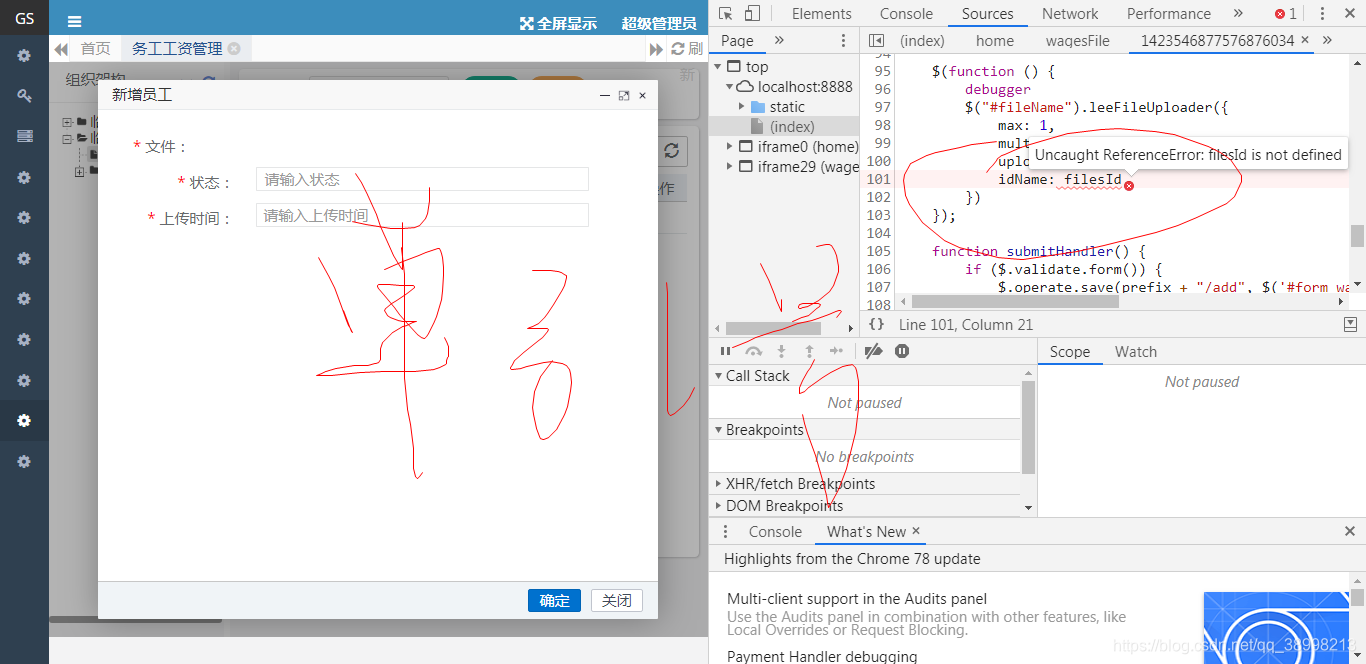The image size is (1366, 664).
Task: Close the 务工工资管理 tab
Action: tap(234, 48)
